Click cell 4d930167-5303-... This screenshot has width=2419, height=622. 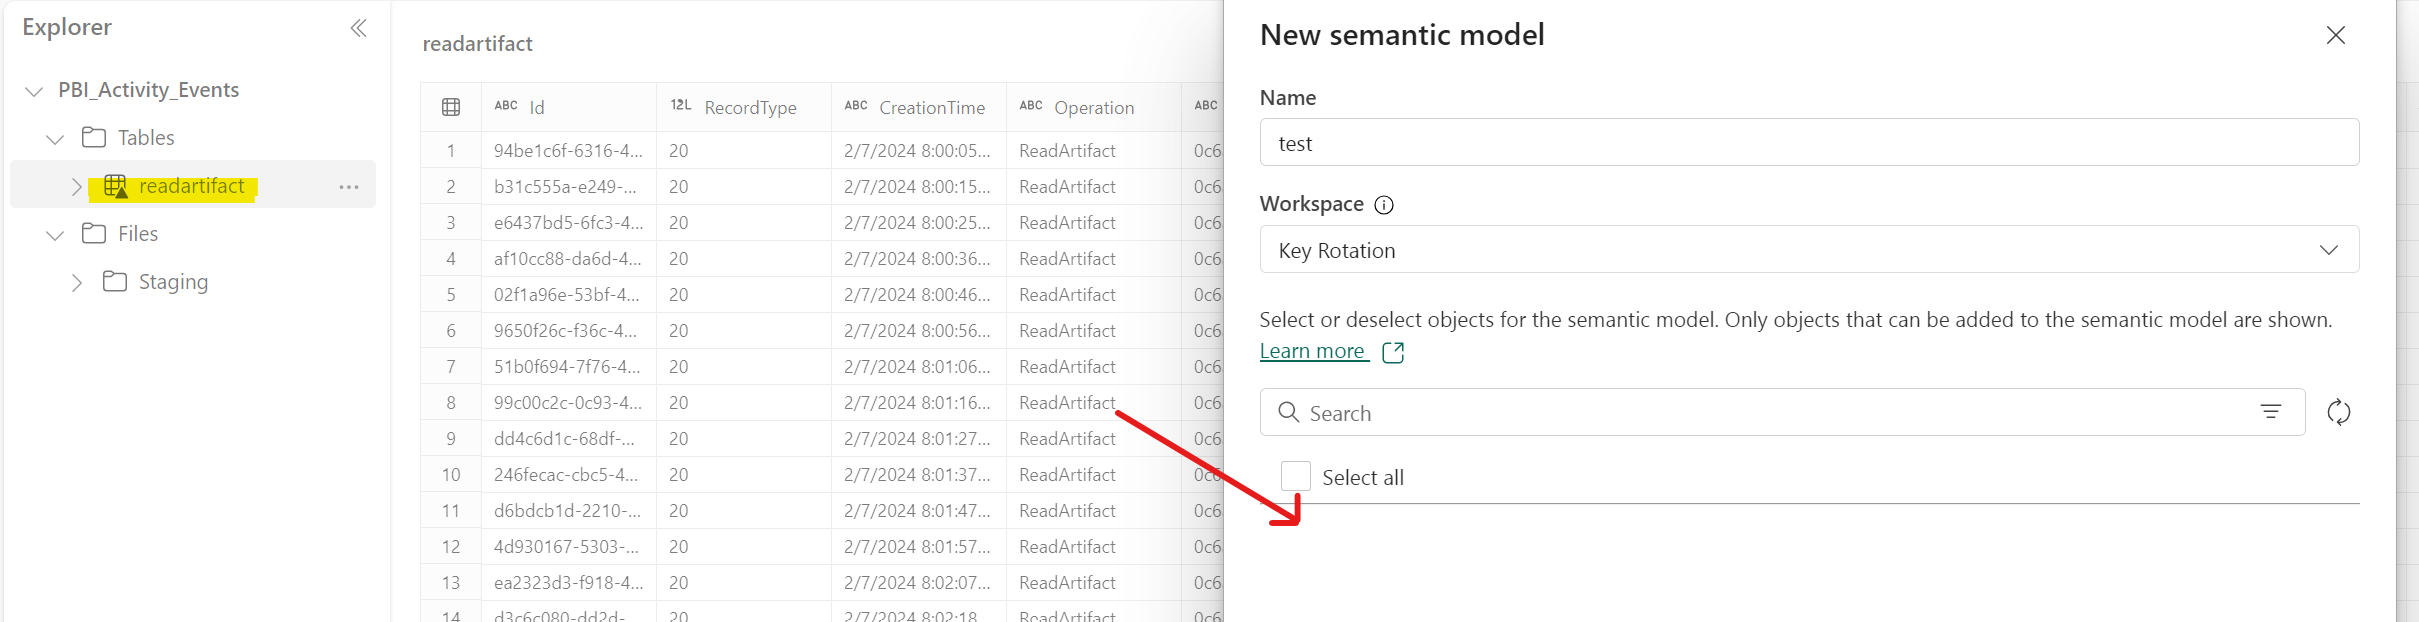coord(568,547)
